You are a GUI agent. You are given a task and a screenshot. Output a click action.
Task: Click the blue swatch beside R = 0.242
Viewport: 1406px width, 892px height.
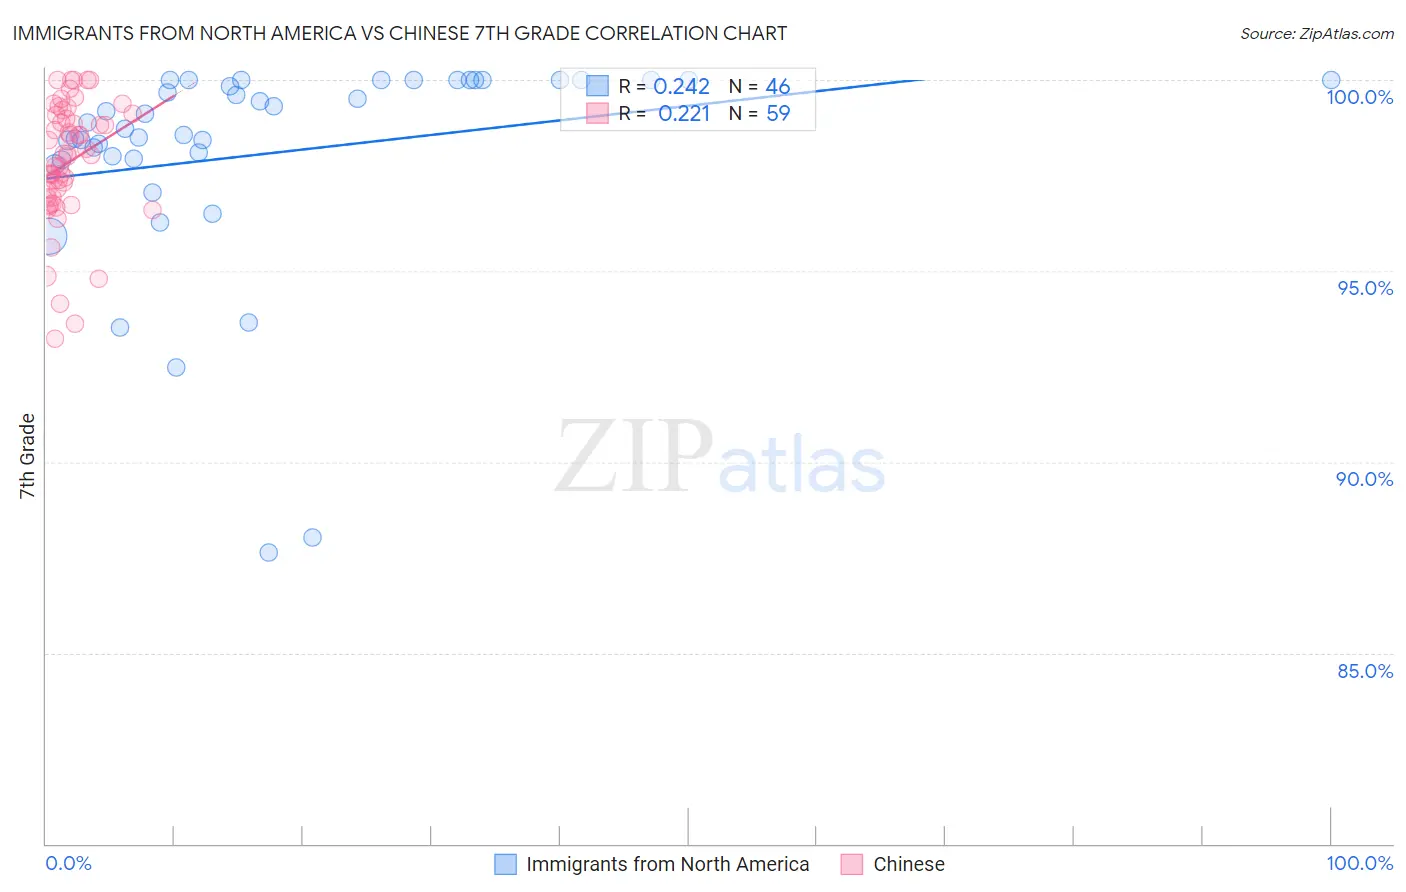coord(597,86)
